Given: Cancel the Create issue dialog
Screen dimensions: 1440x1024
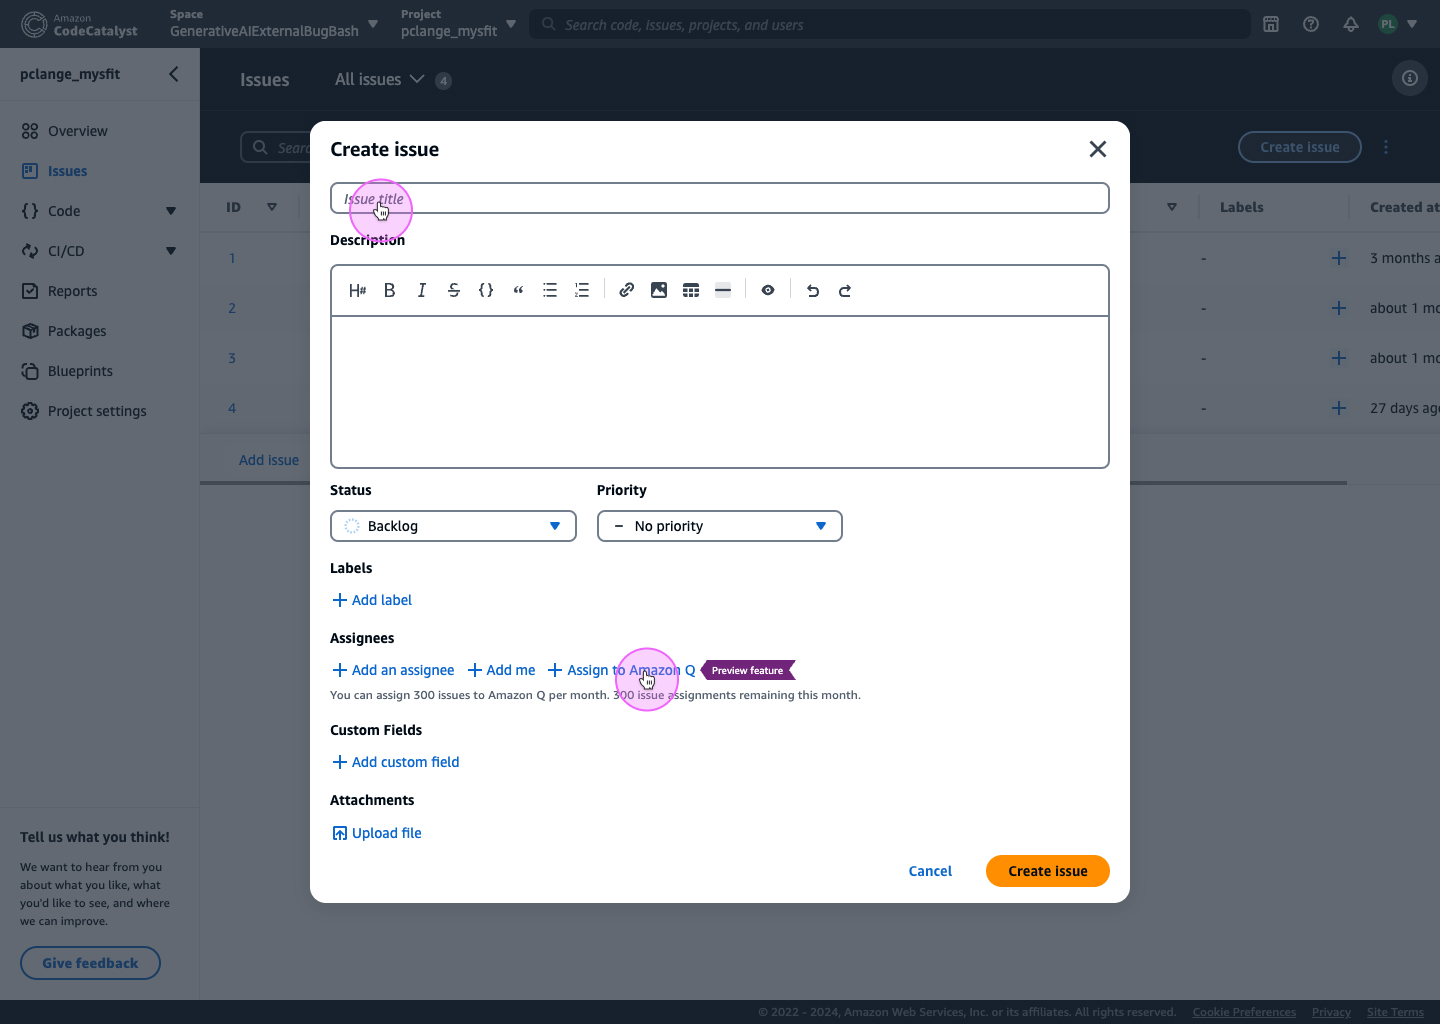Looking at the screenshot, I should point(930,871).
